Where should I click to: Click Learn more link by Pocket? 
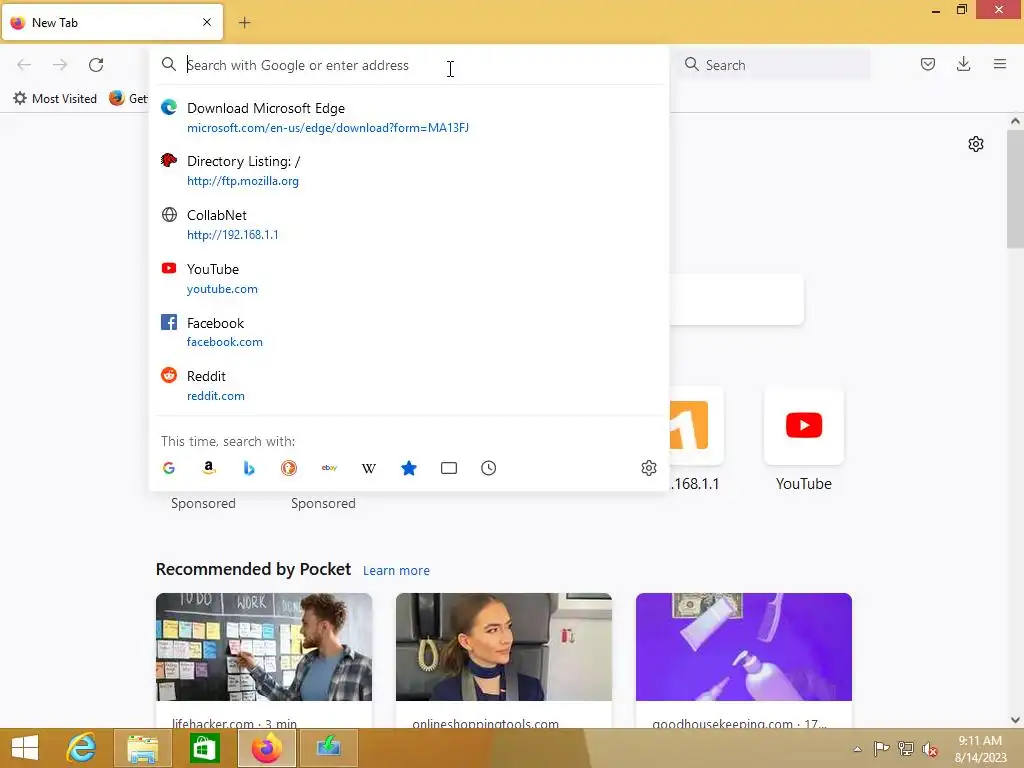[x=396, y=571]
